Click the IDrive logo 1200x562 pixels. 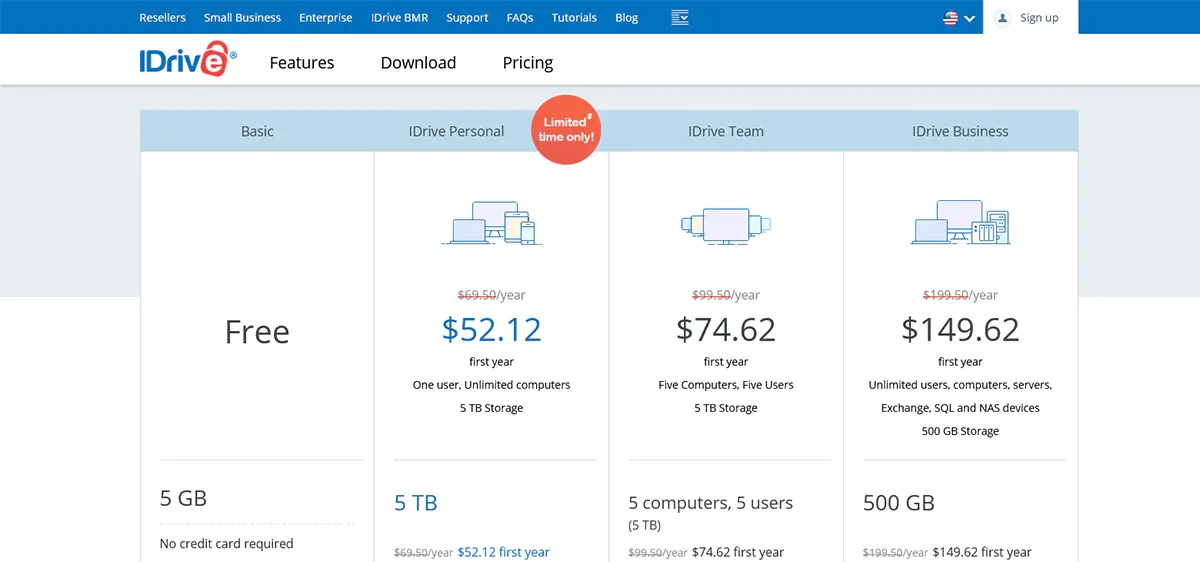tap(188, 61)
